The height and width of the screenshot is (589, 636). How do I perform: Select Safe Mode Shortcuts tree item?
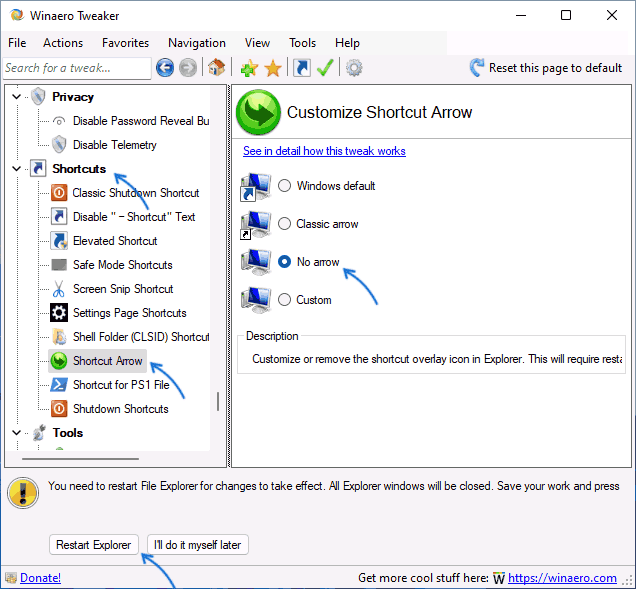[122, 265]
